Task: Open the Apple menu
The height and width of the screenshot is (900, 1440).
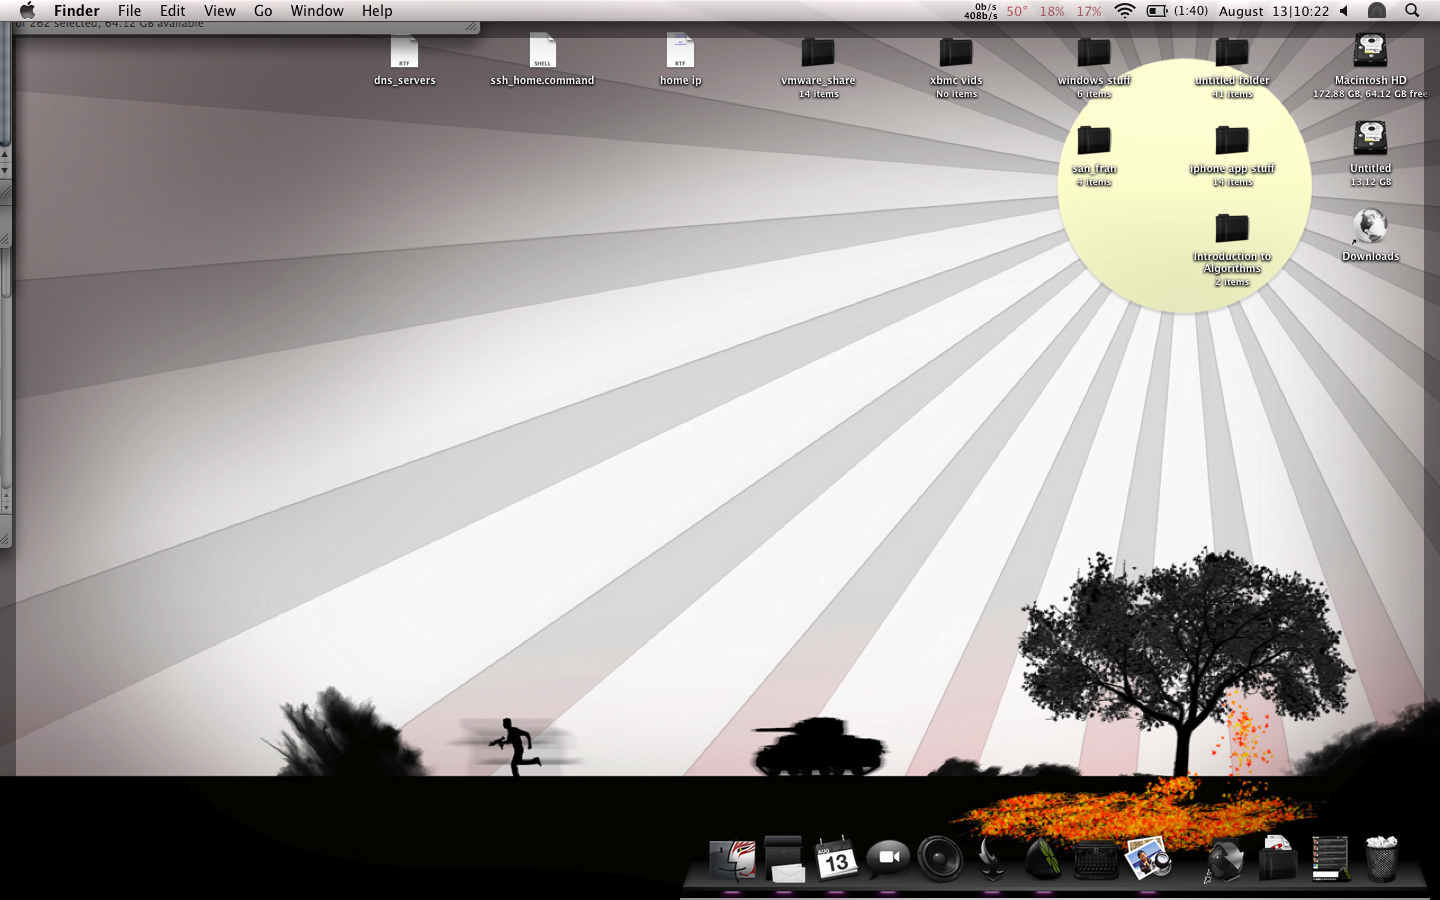Action: pos(27,11)
